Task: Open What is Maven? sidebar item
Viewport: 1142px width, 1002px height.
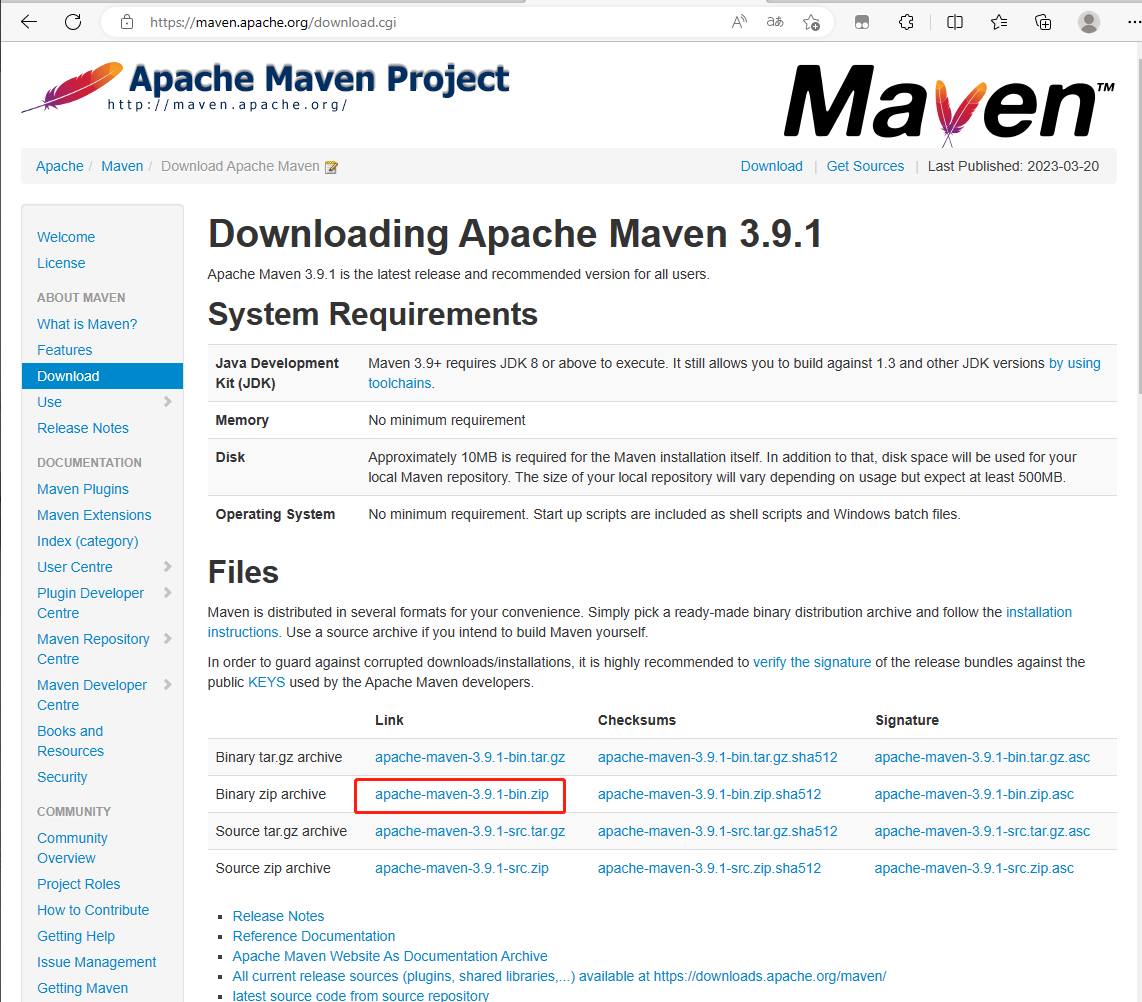Action: [x=87, y=324]
